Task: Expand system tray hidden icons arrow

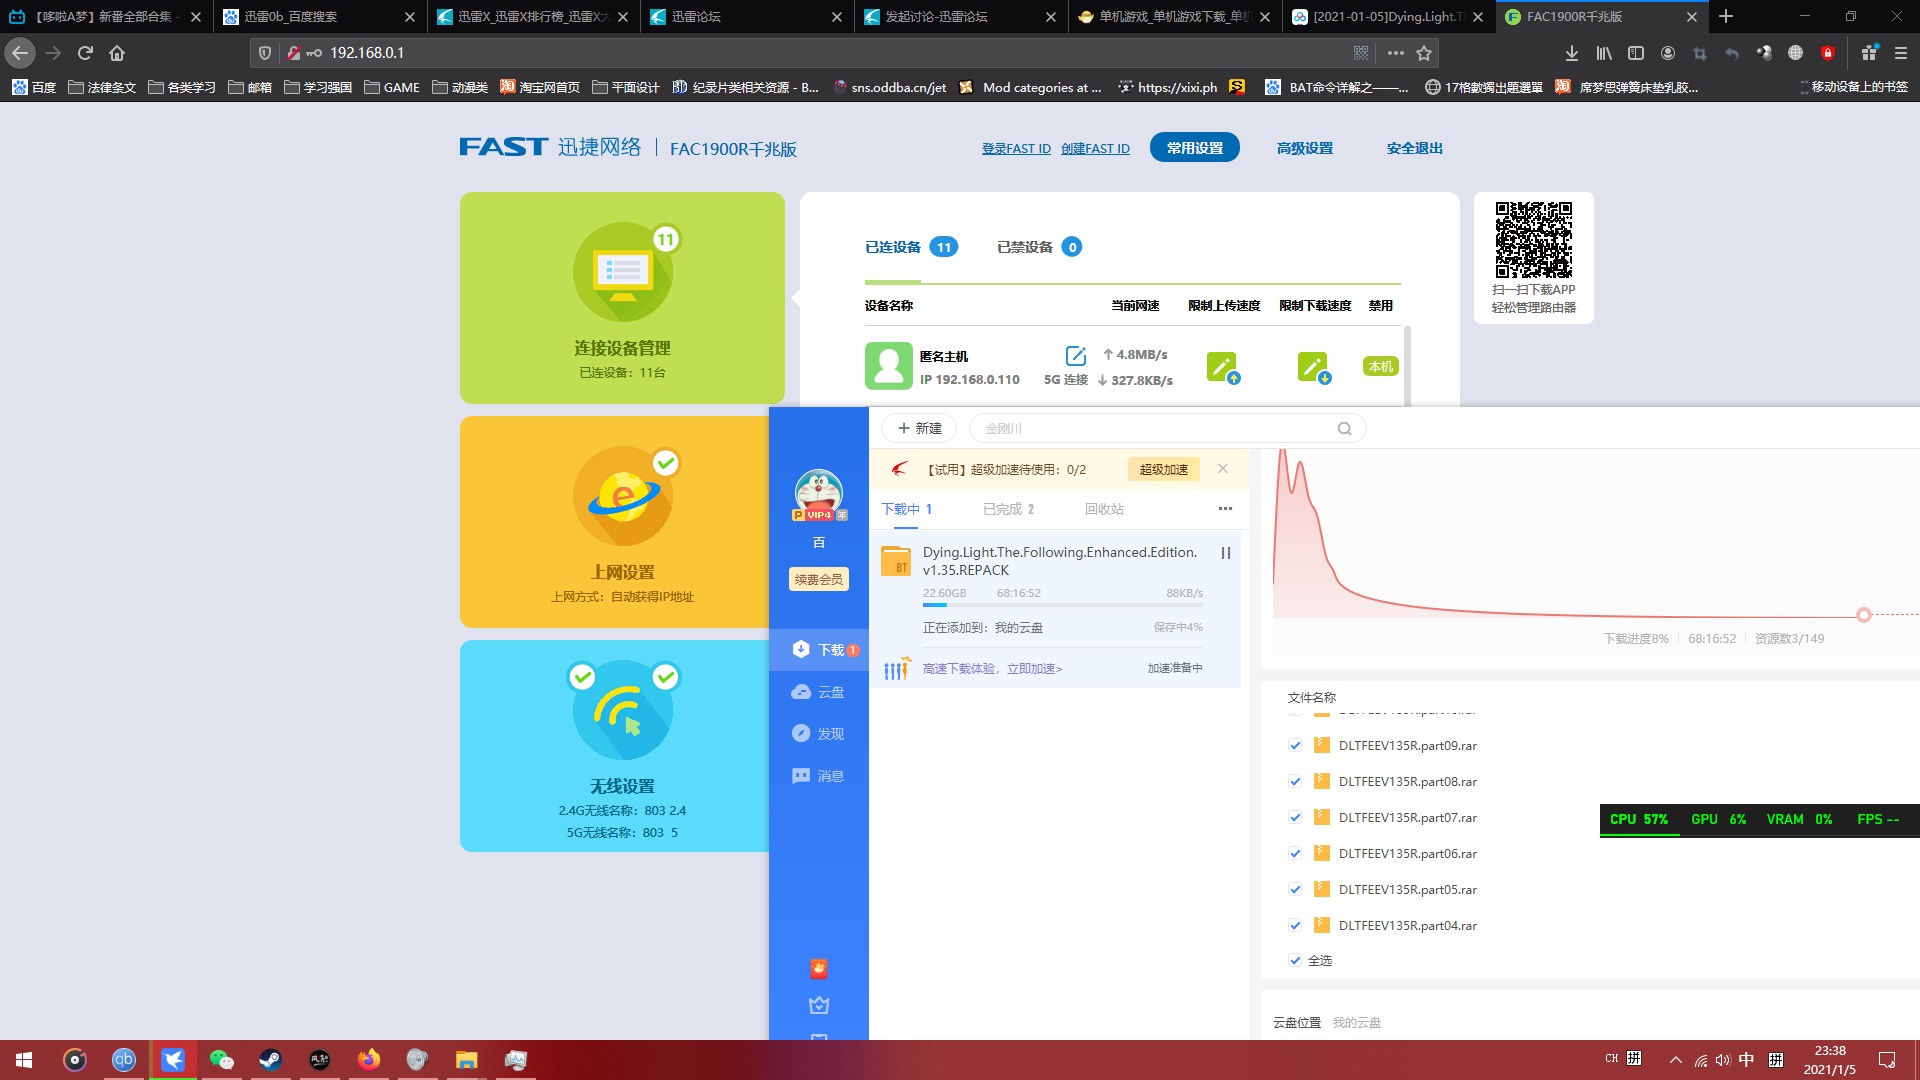Action: (x=1675, y=1060)
